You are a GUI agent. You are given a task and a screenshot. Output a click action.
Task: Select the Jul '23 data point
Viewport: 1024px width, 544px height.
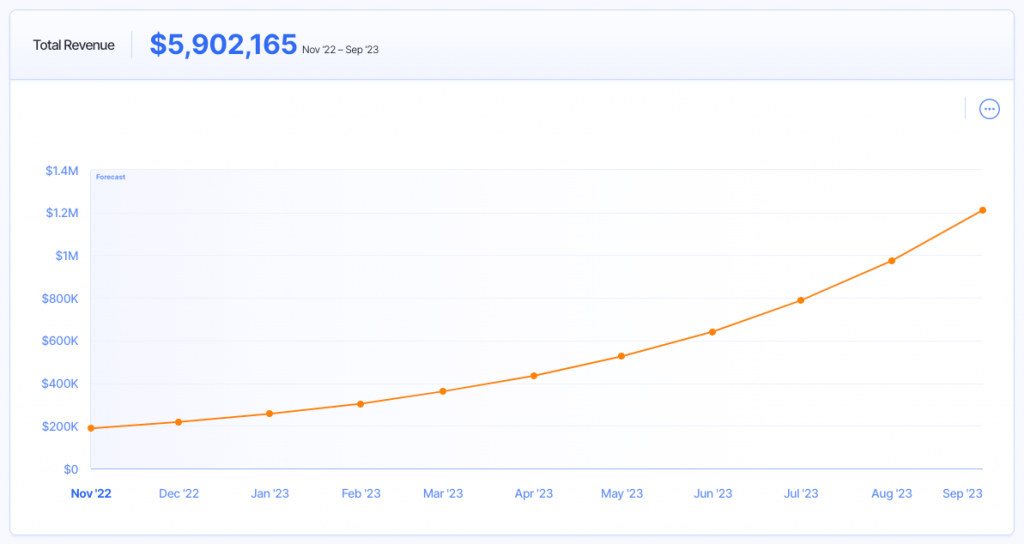[x=801, y=300]
